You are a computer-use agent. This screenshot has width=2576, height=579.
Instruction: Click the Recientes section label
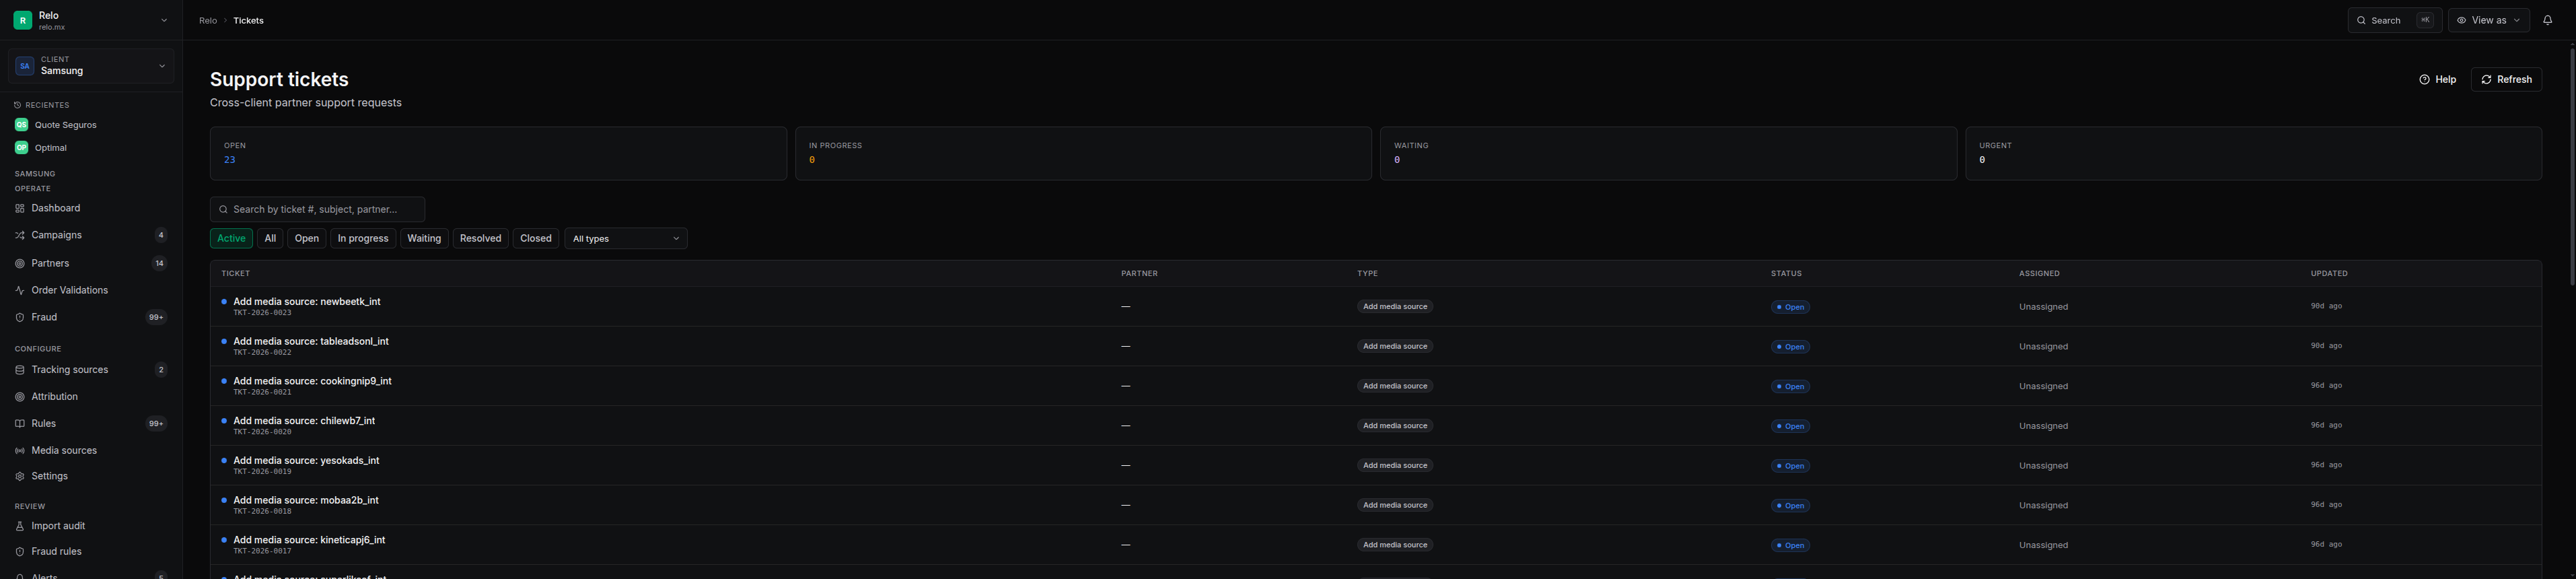[47, 105]
